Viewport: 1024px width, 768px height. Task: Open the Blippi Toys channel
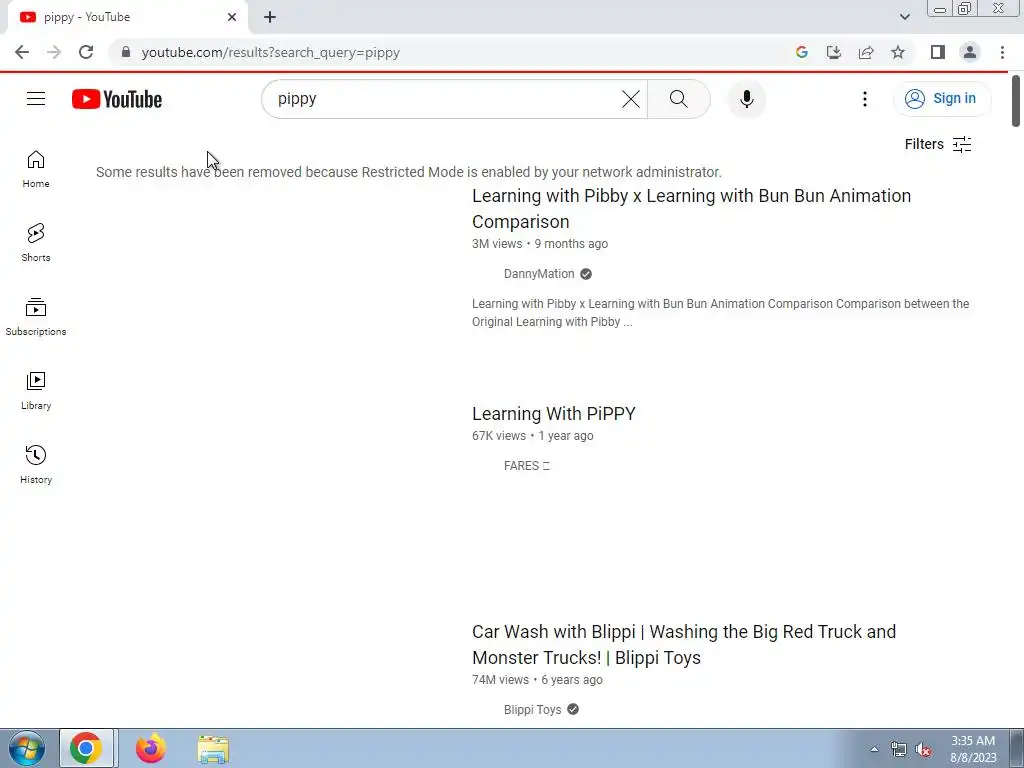pos(532,709)
